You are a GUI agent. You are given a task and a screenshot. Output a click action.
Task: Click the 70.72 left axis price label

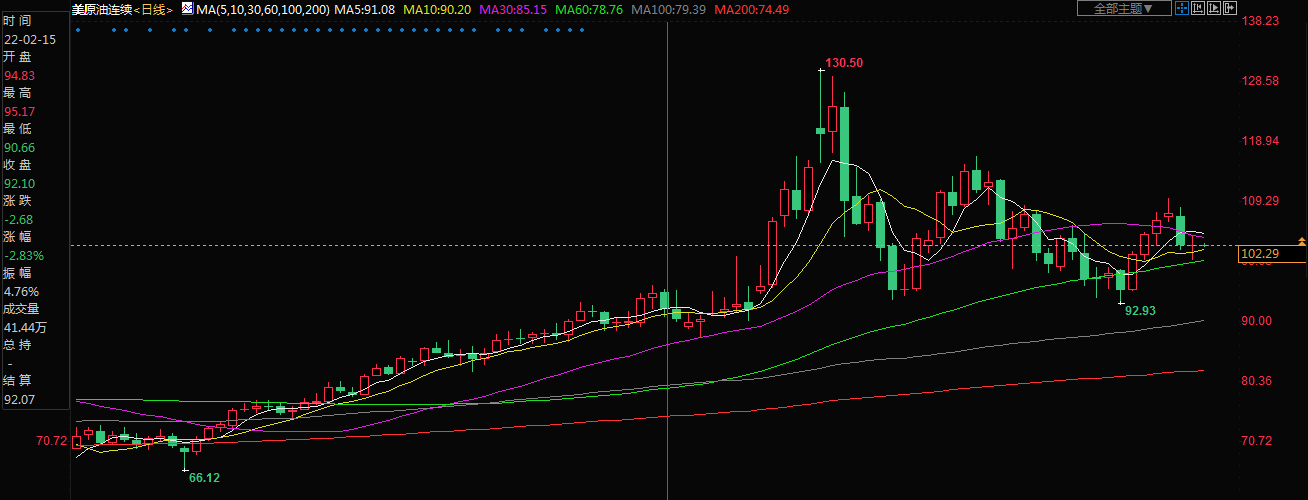[51, 441]
